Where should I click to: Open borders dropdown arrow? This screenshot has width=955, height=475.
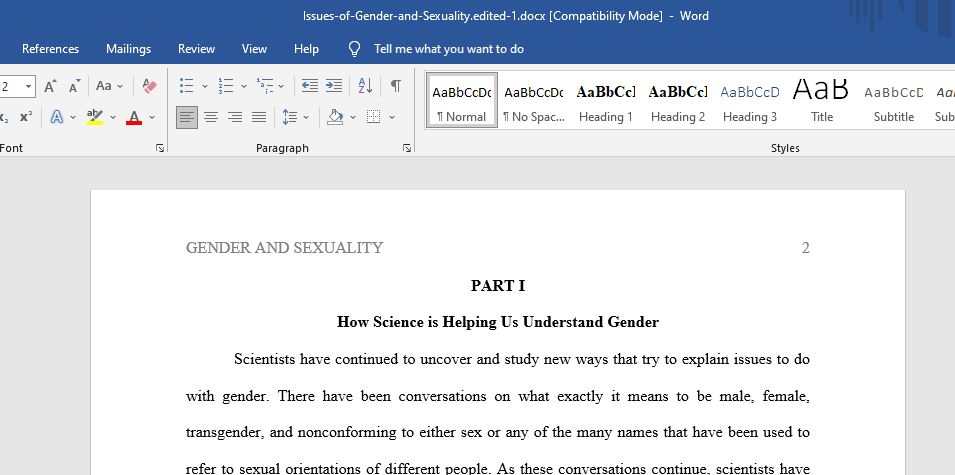pos(392,117)
